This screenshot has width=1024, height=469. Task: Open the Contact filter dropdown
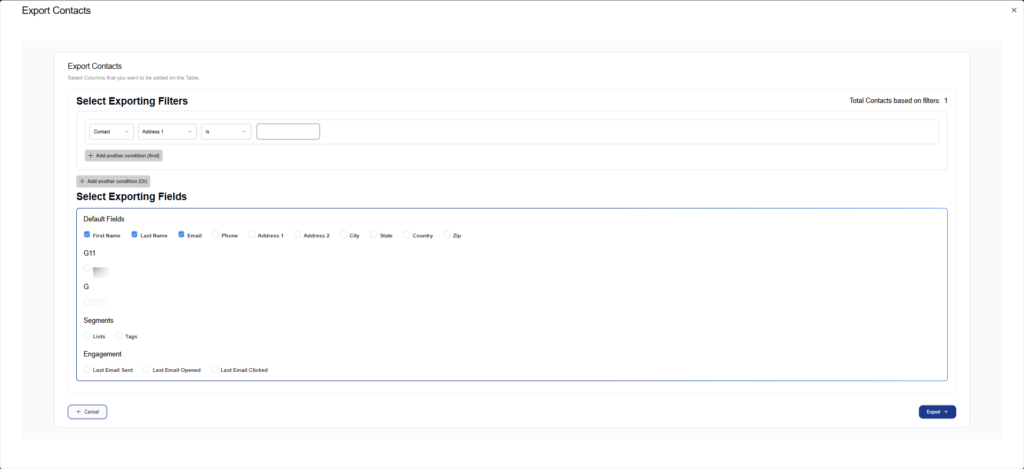[x=111, y=131]
